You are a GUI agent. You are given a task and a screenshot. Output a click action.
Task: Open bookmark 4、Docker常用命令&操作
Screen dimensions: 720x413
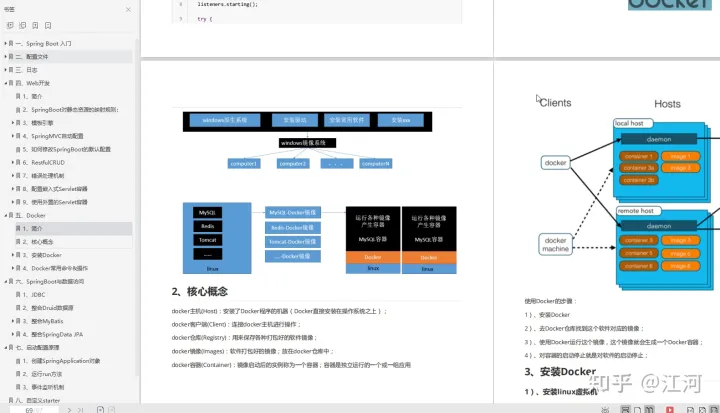[x=56, y=268]
